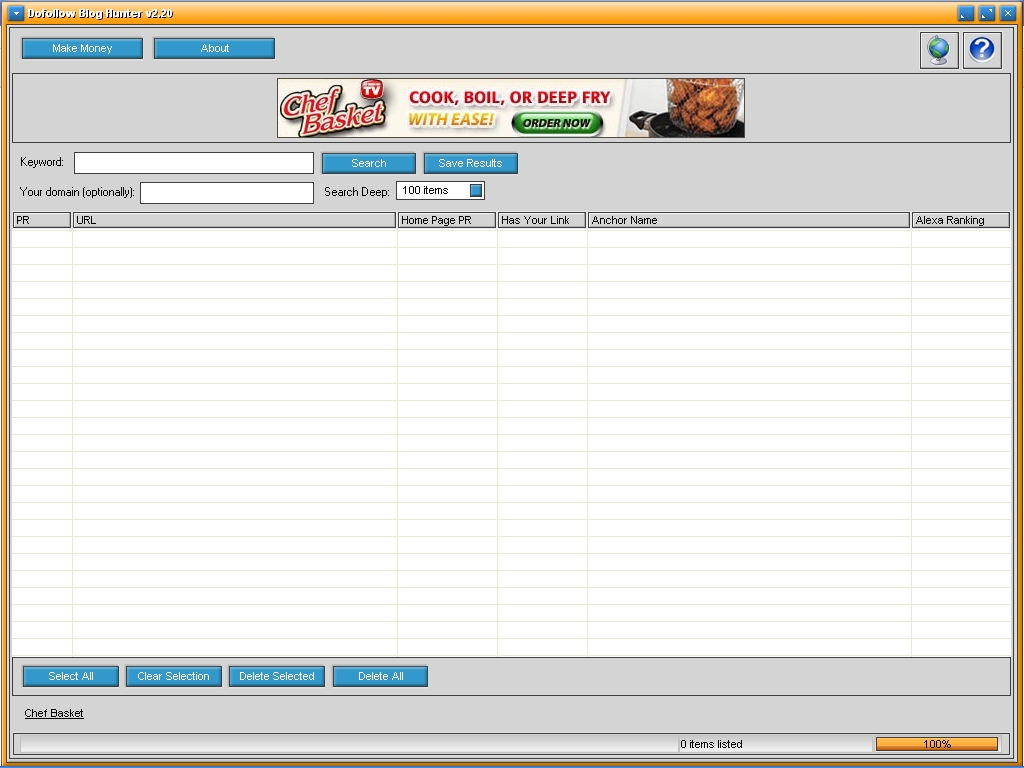This screenshot has height=768, width=1024.
Task: Focus the Your domain input field
Action: tap(227, 193)
